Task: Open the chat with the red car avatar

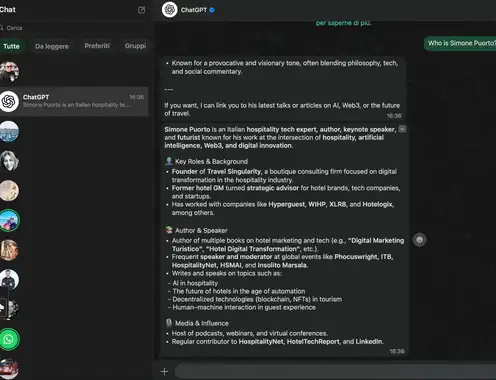Action: 9,369
